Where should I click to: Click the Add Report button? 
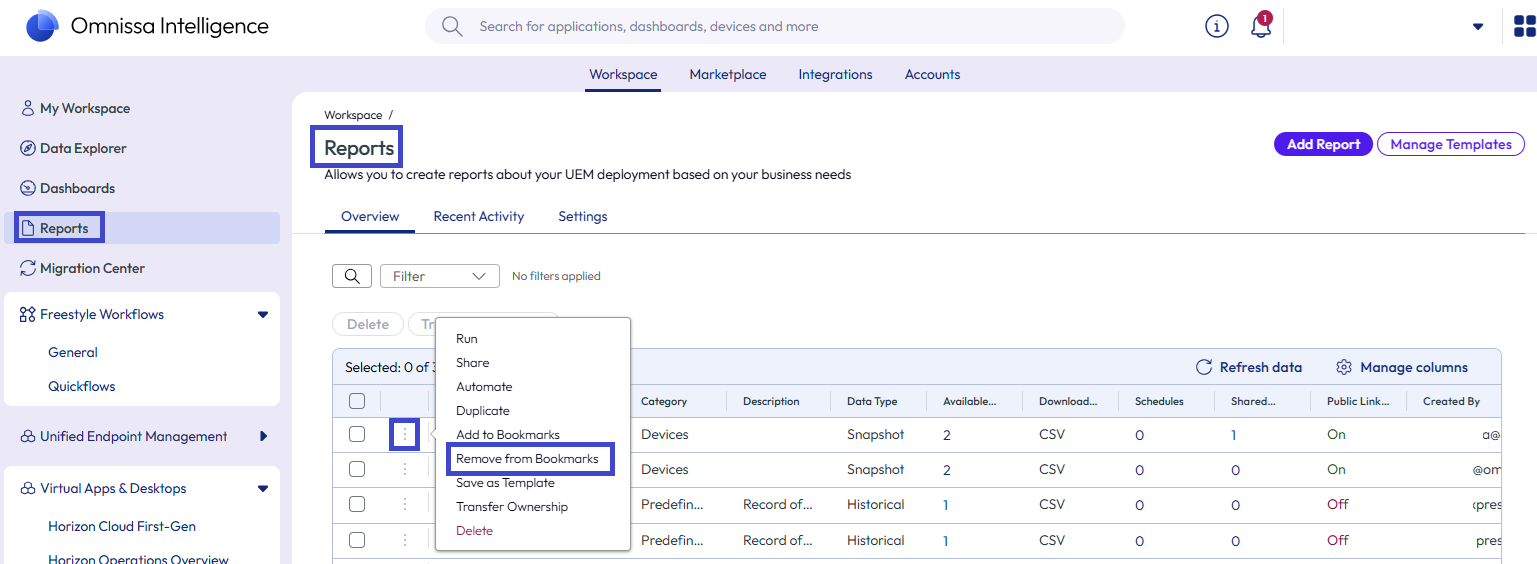point(1323,144)
